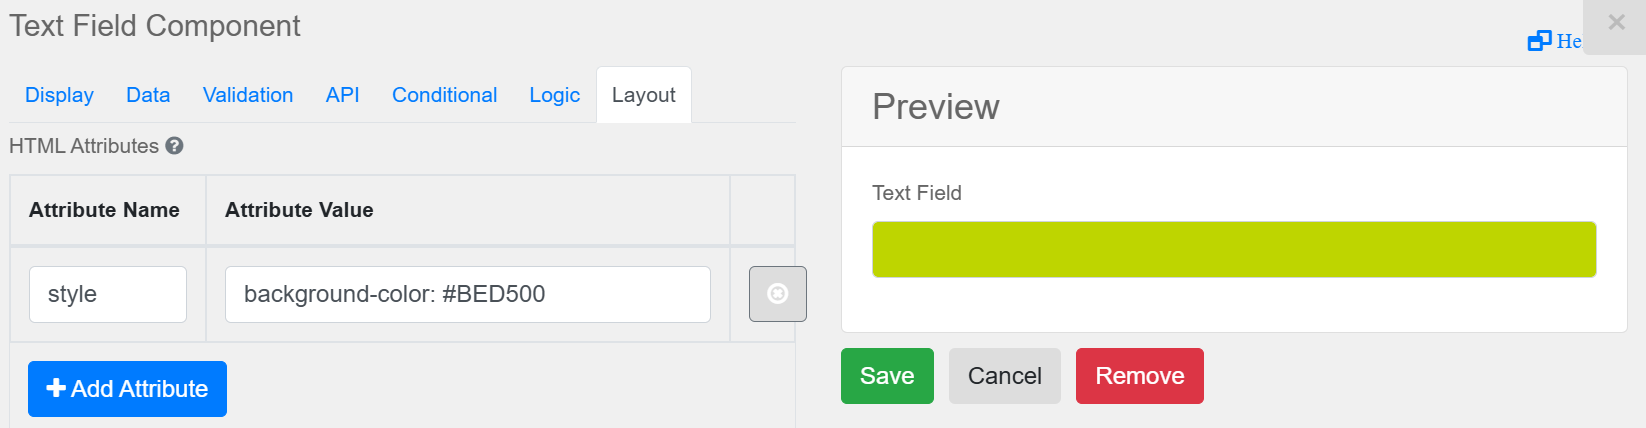The height and width of the screenshot is (428, 1646).
Task: Switch to the Display tab
Action: pos(59,95)
